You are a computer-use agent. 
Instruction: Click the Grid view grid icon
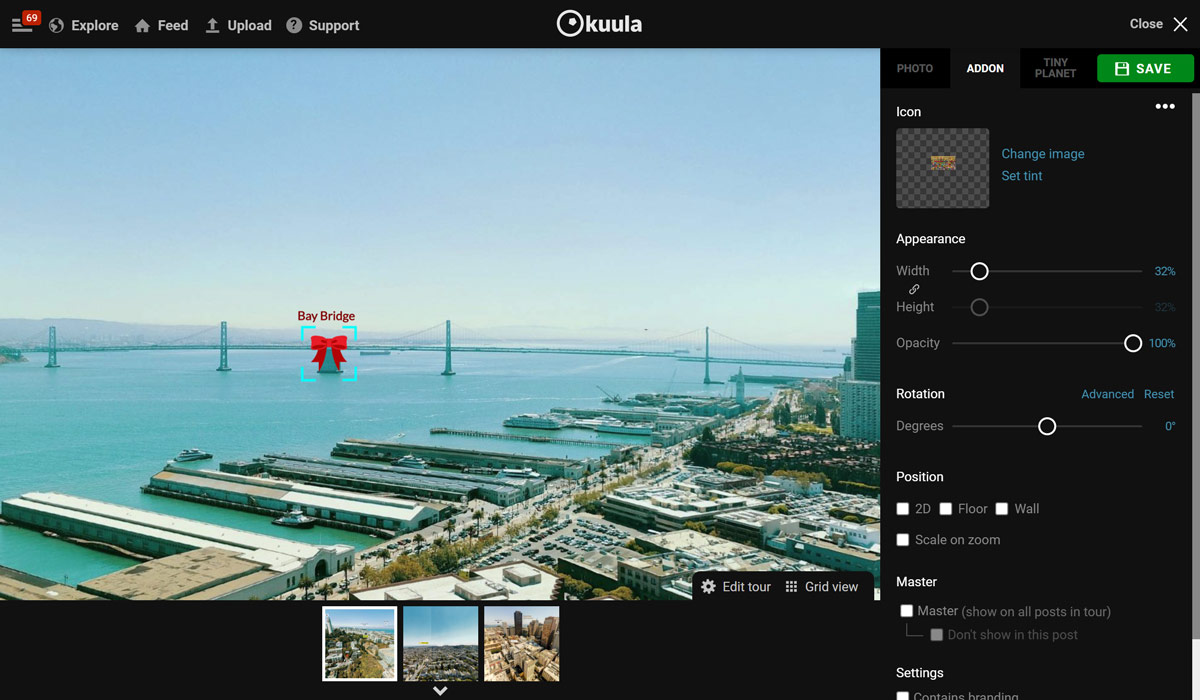pyautogui.click(x=791, y=587)
